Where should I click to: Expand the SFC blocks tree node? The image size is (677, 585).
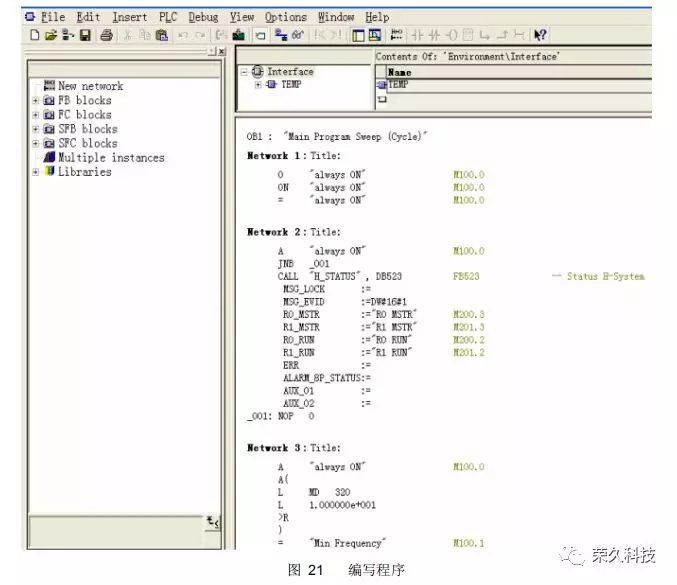(x=36, y=143)
